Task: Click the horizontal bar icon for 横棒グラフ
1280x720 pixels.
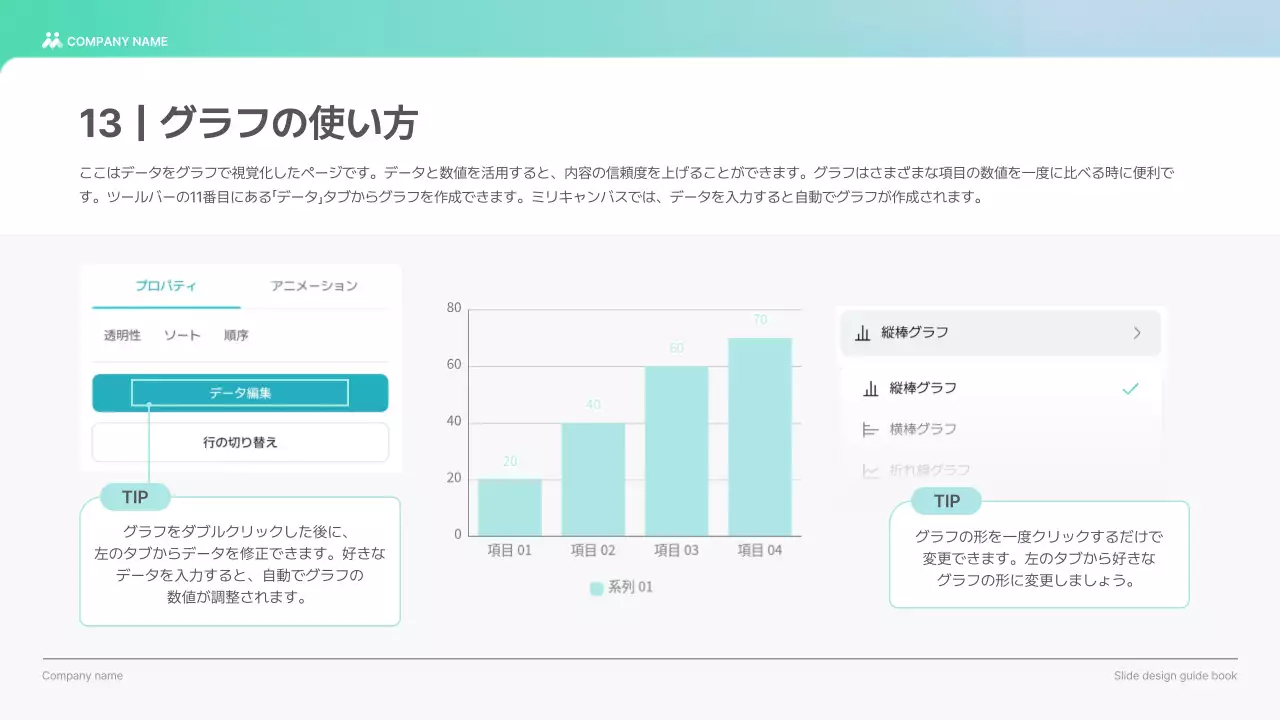Action: tap(870, 429)
